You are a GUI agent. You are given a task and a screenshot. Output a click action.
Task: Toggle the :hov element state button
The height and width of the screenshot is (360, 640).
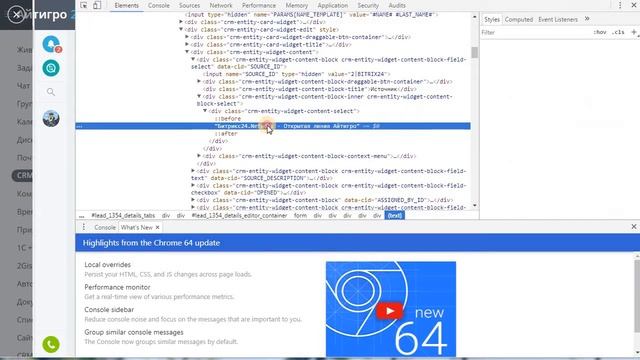600,32
